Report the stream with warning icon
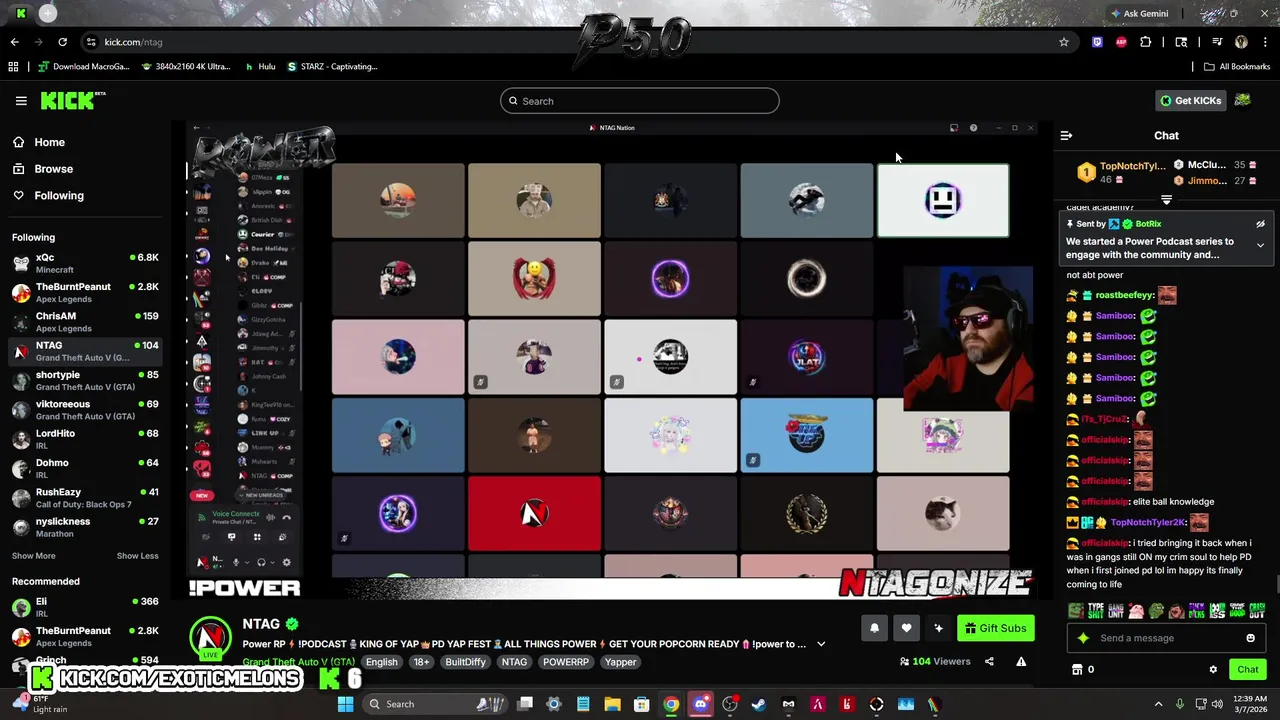The image size is (1280, 720). tap(1021, 661)
